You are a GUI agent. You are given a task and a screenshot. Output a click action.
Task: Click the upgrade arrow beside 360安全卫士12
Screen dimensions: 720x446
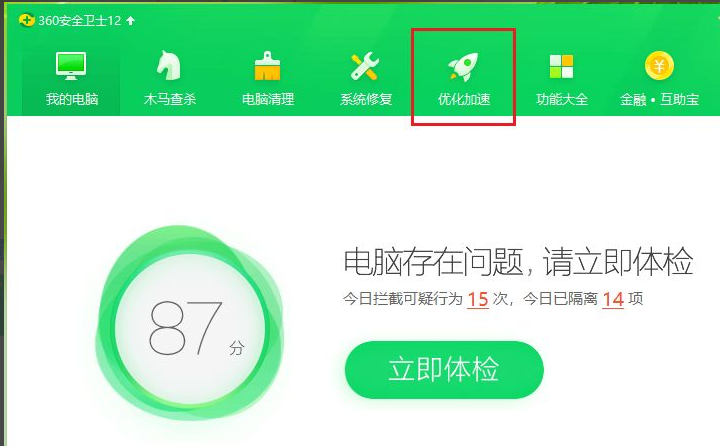(x=130, y=20)
